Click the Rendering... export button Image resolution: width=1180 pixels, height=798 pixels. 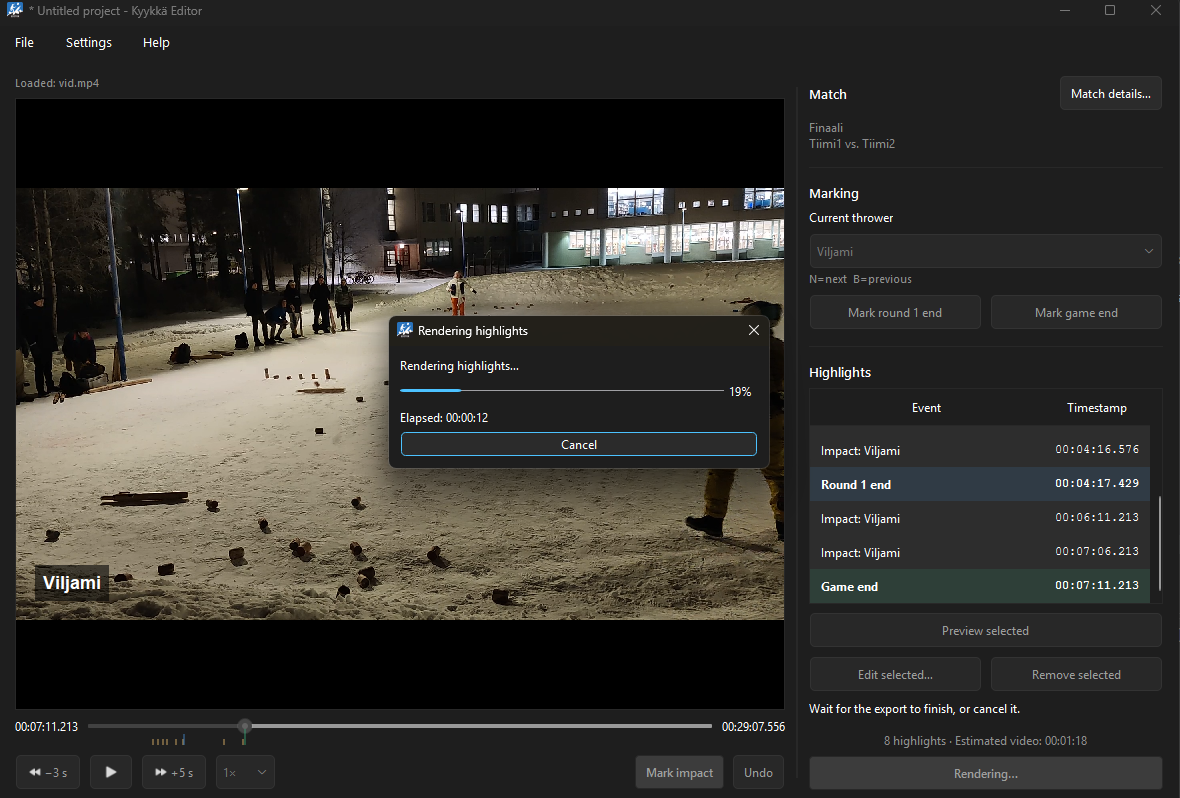point(985,774)
